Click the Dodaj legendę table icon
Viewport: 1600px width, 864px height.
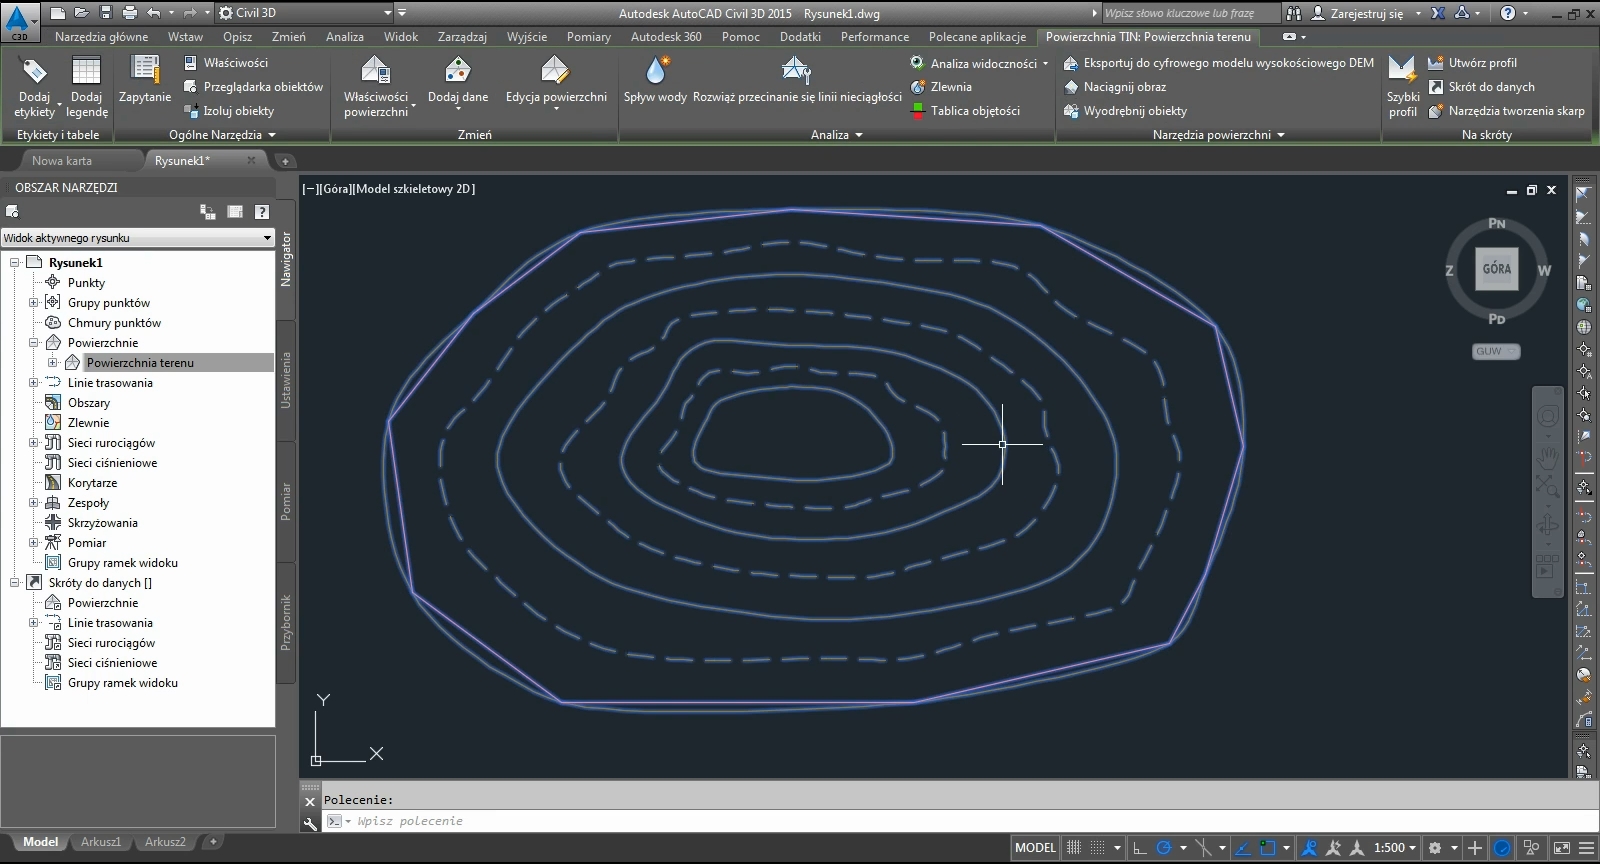(x=86, y=71)
